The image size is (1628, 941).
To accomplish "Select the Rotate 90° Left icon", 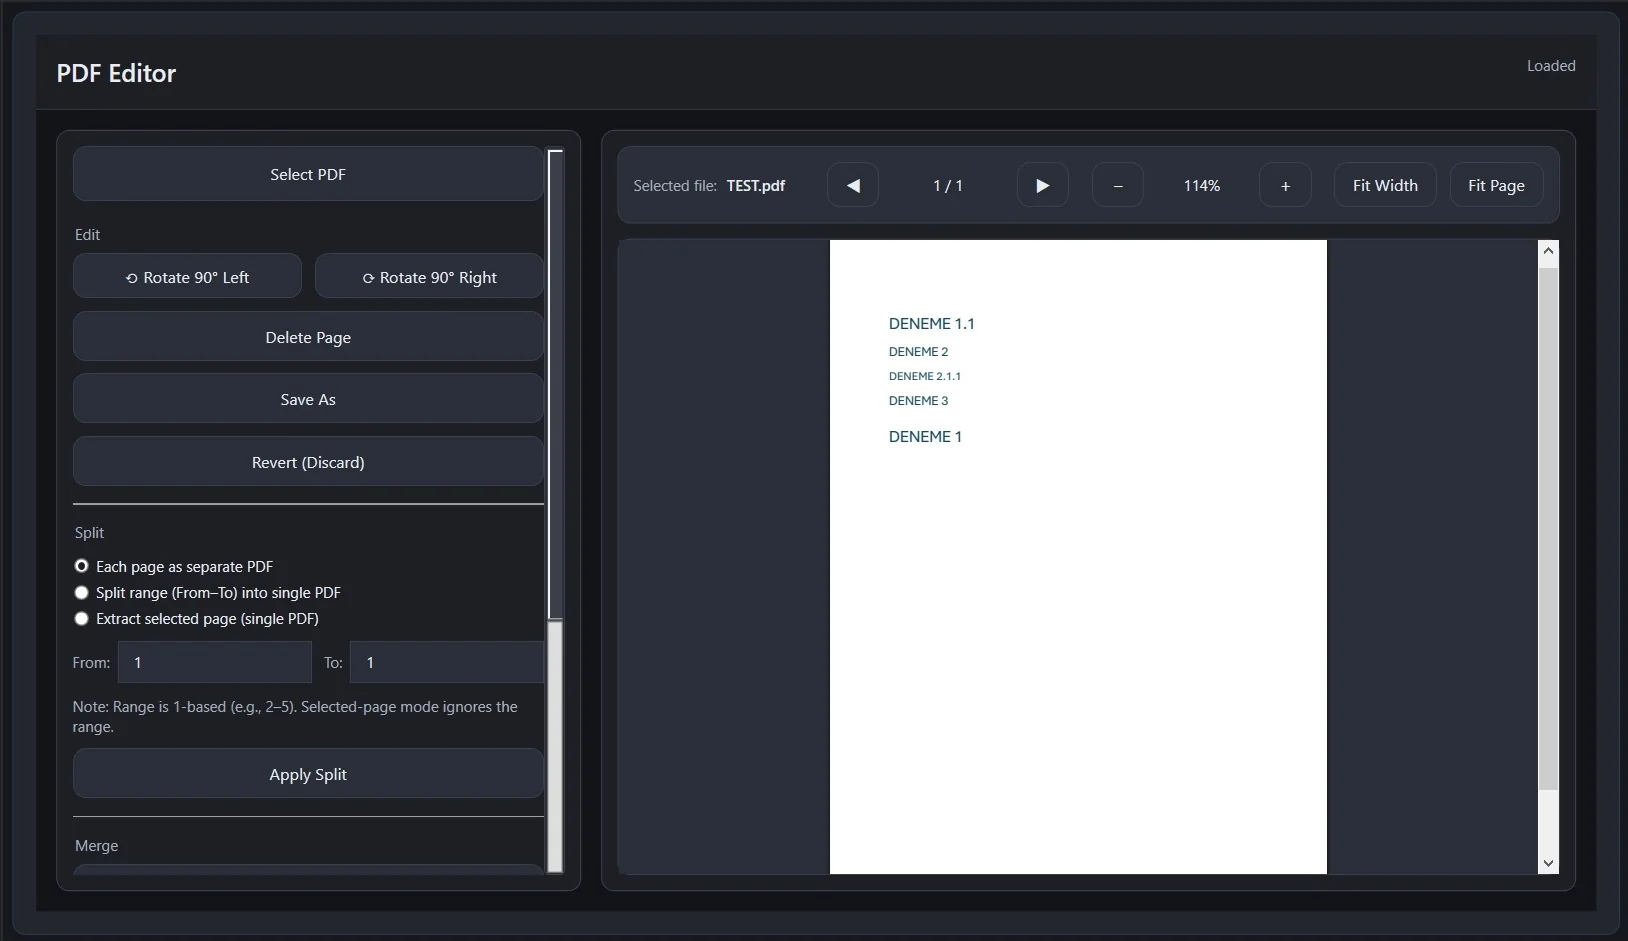I will coord(131,276).
